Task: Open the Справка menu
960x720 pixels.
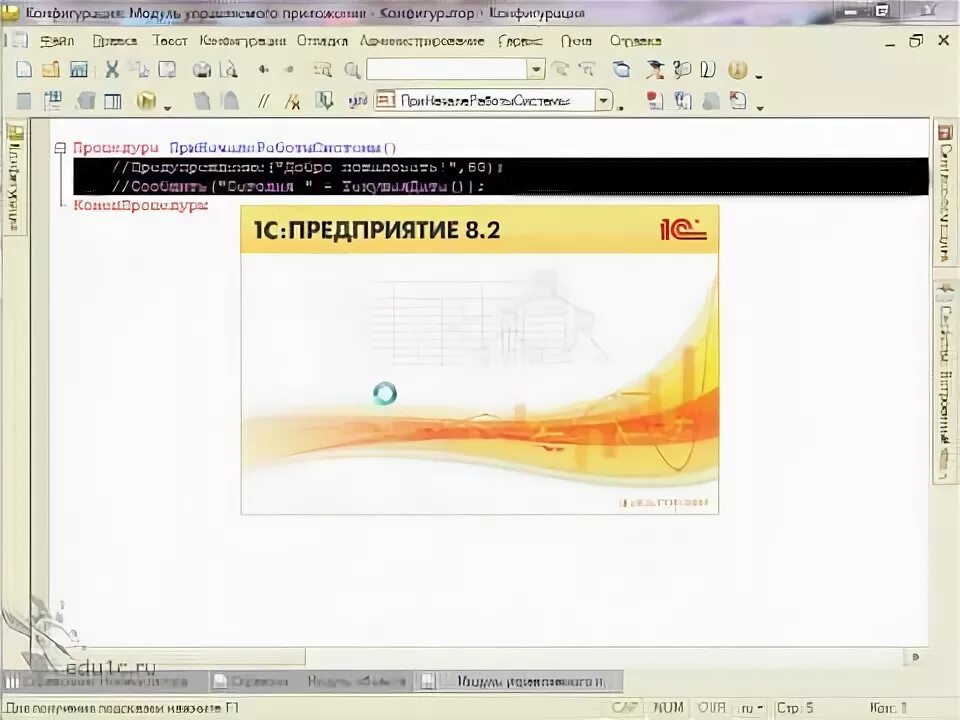Action: click(x=636, y=41)
